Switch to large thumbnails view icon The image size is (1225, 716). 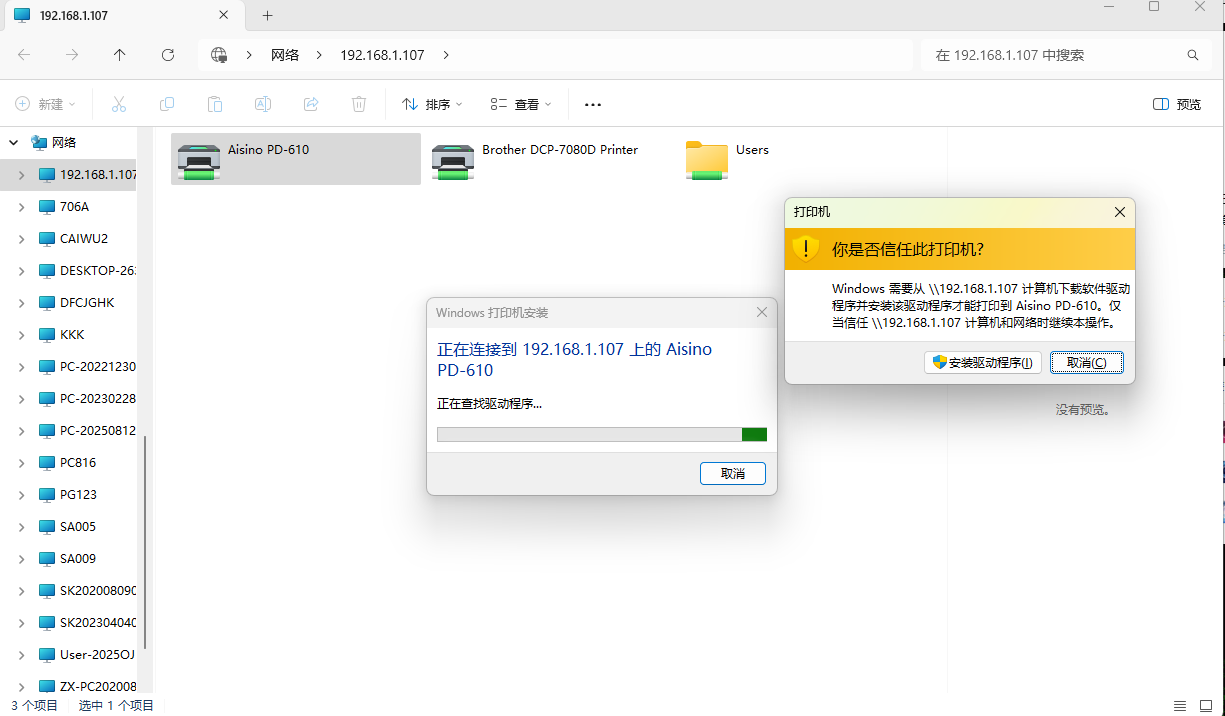(x=1205, y=705)
